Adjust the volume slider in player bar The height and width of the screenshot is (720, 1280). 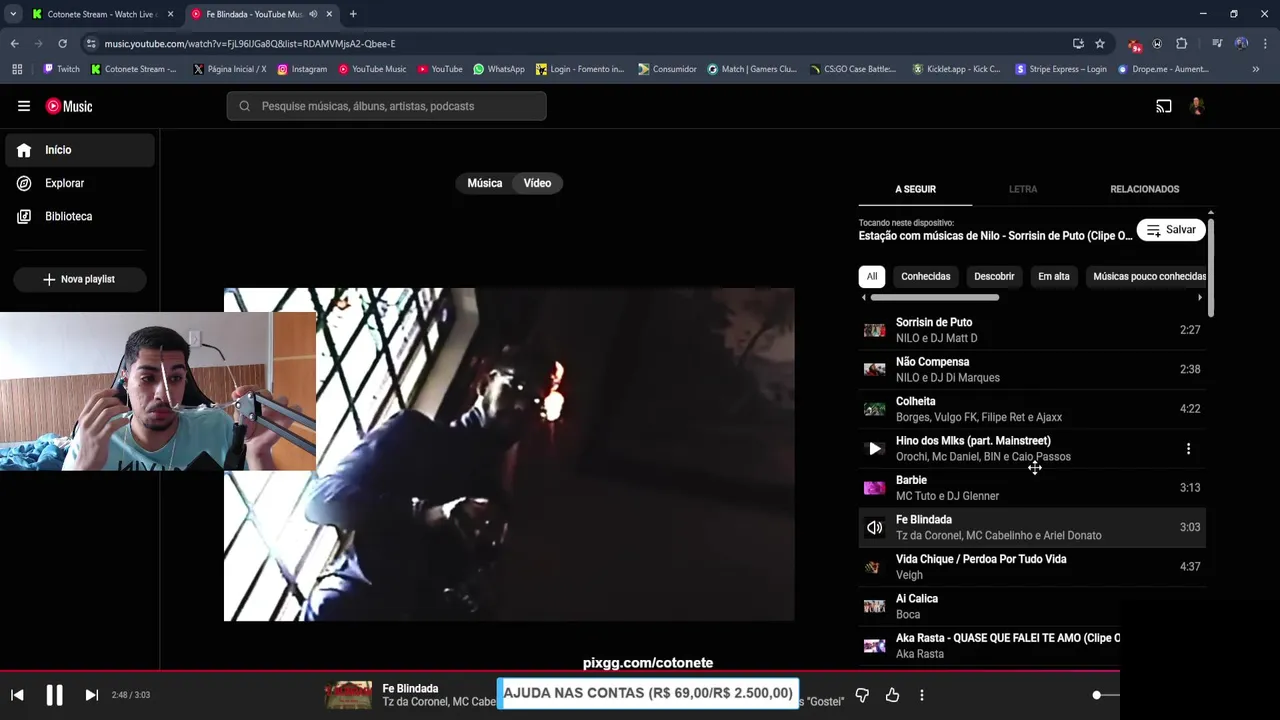point(1106,695)
